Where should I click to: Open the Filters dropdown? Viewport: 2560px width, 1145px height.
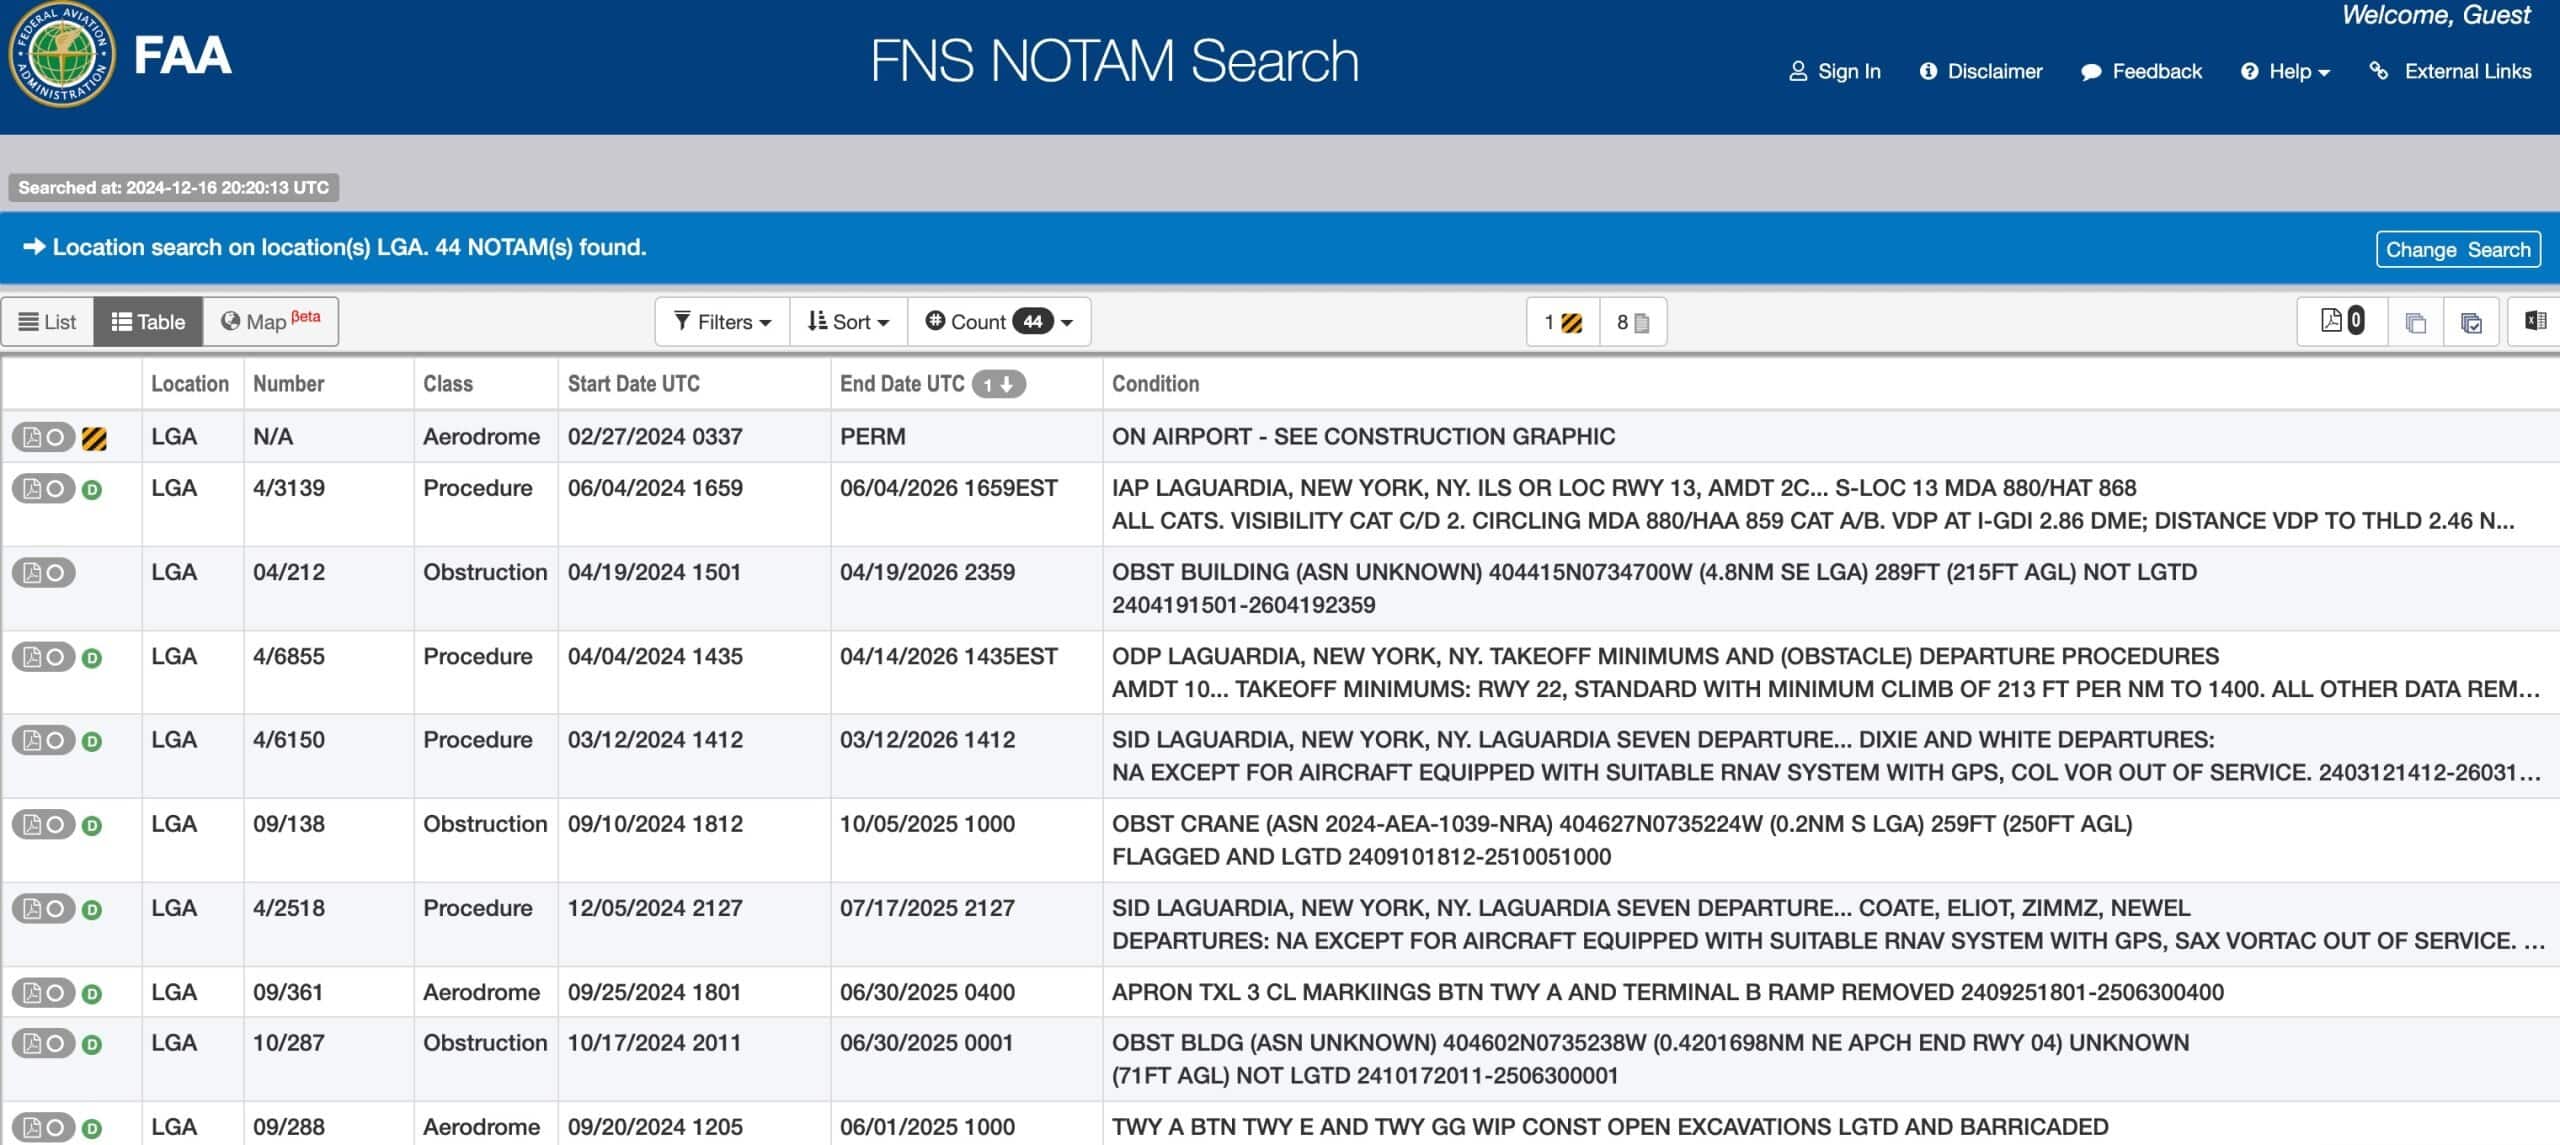pos(722,322)
